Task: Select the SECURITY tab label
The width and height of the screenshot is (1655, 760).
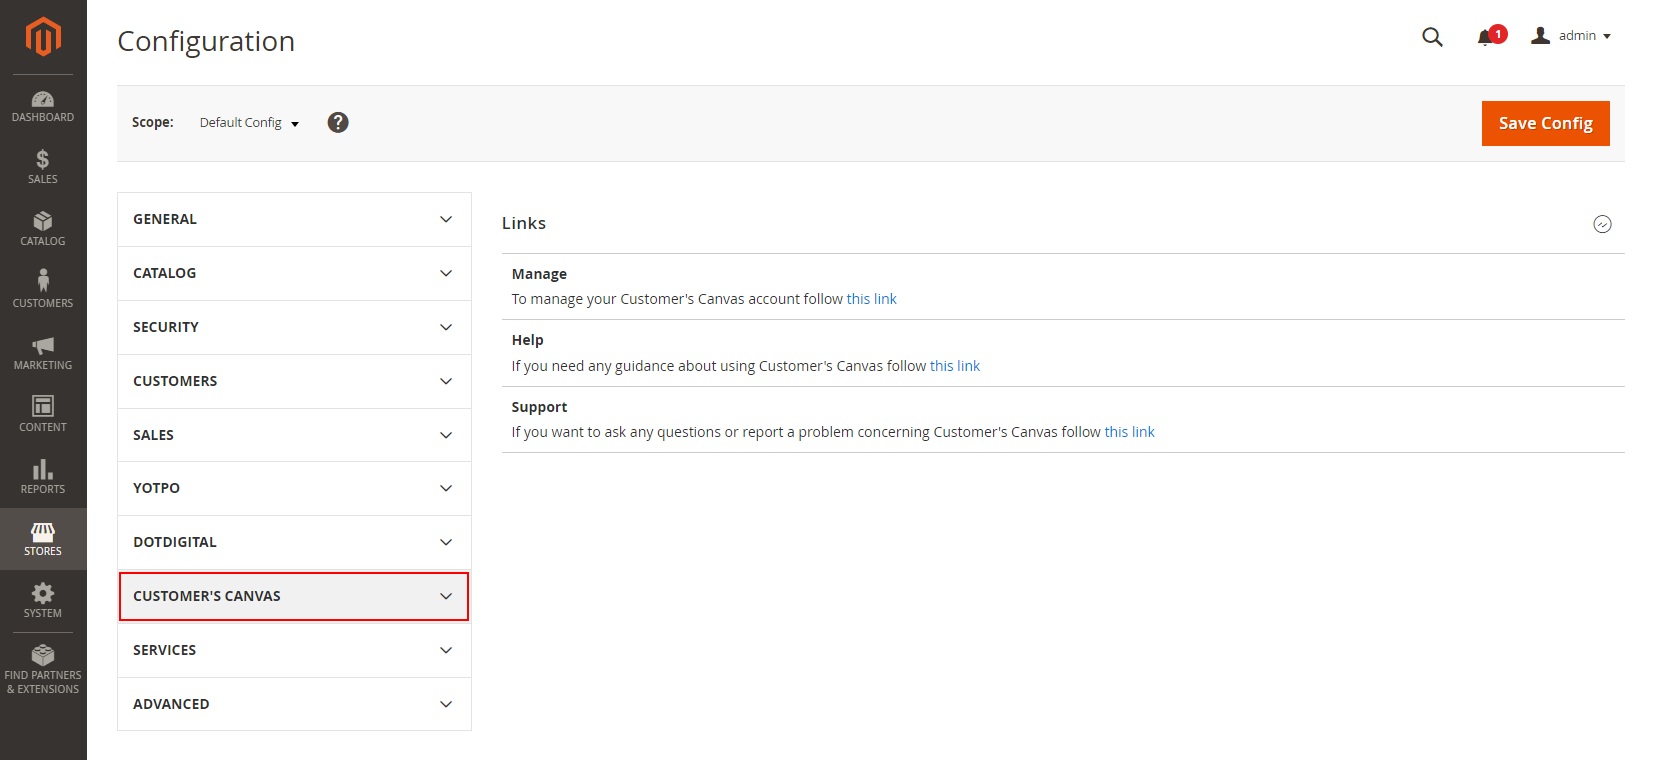Action: click(166, 327)
